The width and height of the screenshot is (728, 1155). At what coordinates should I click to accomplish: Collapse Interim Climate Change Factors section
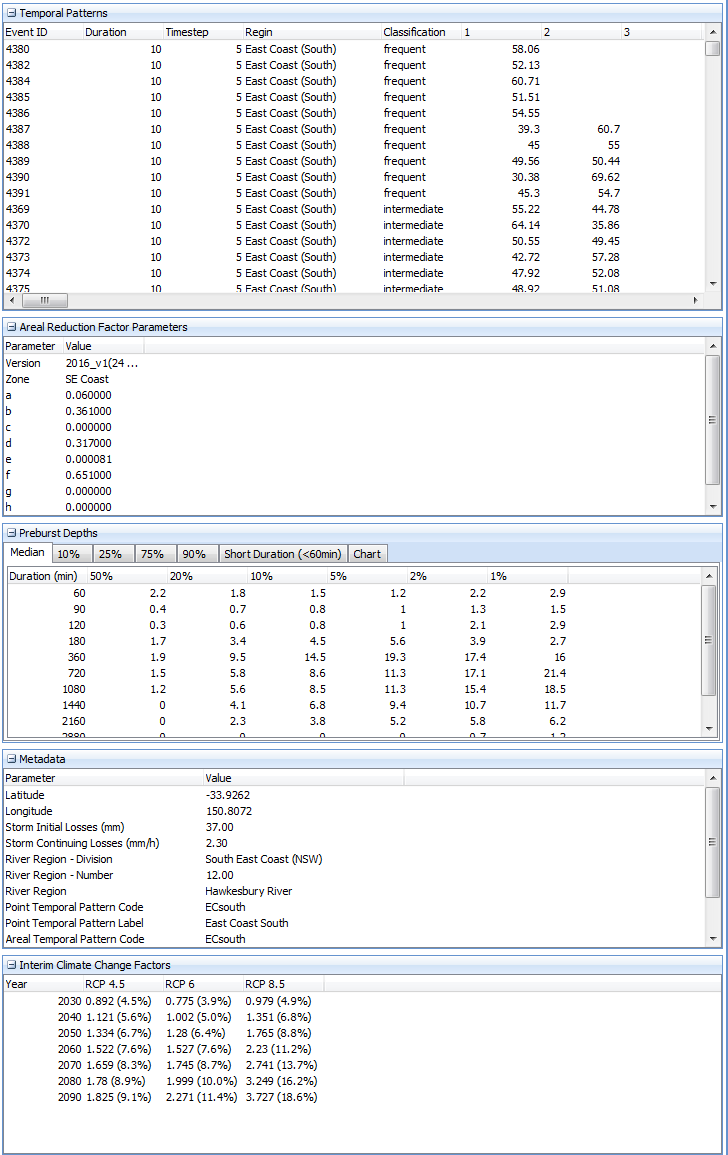coord(11,965)
